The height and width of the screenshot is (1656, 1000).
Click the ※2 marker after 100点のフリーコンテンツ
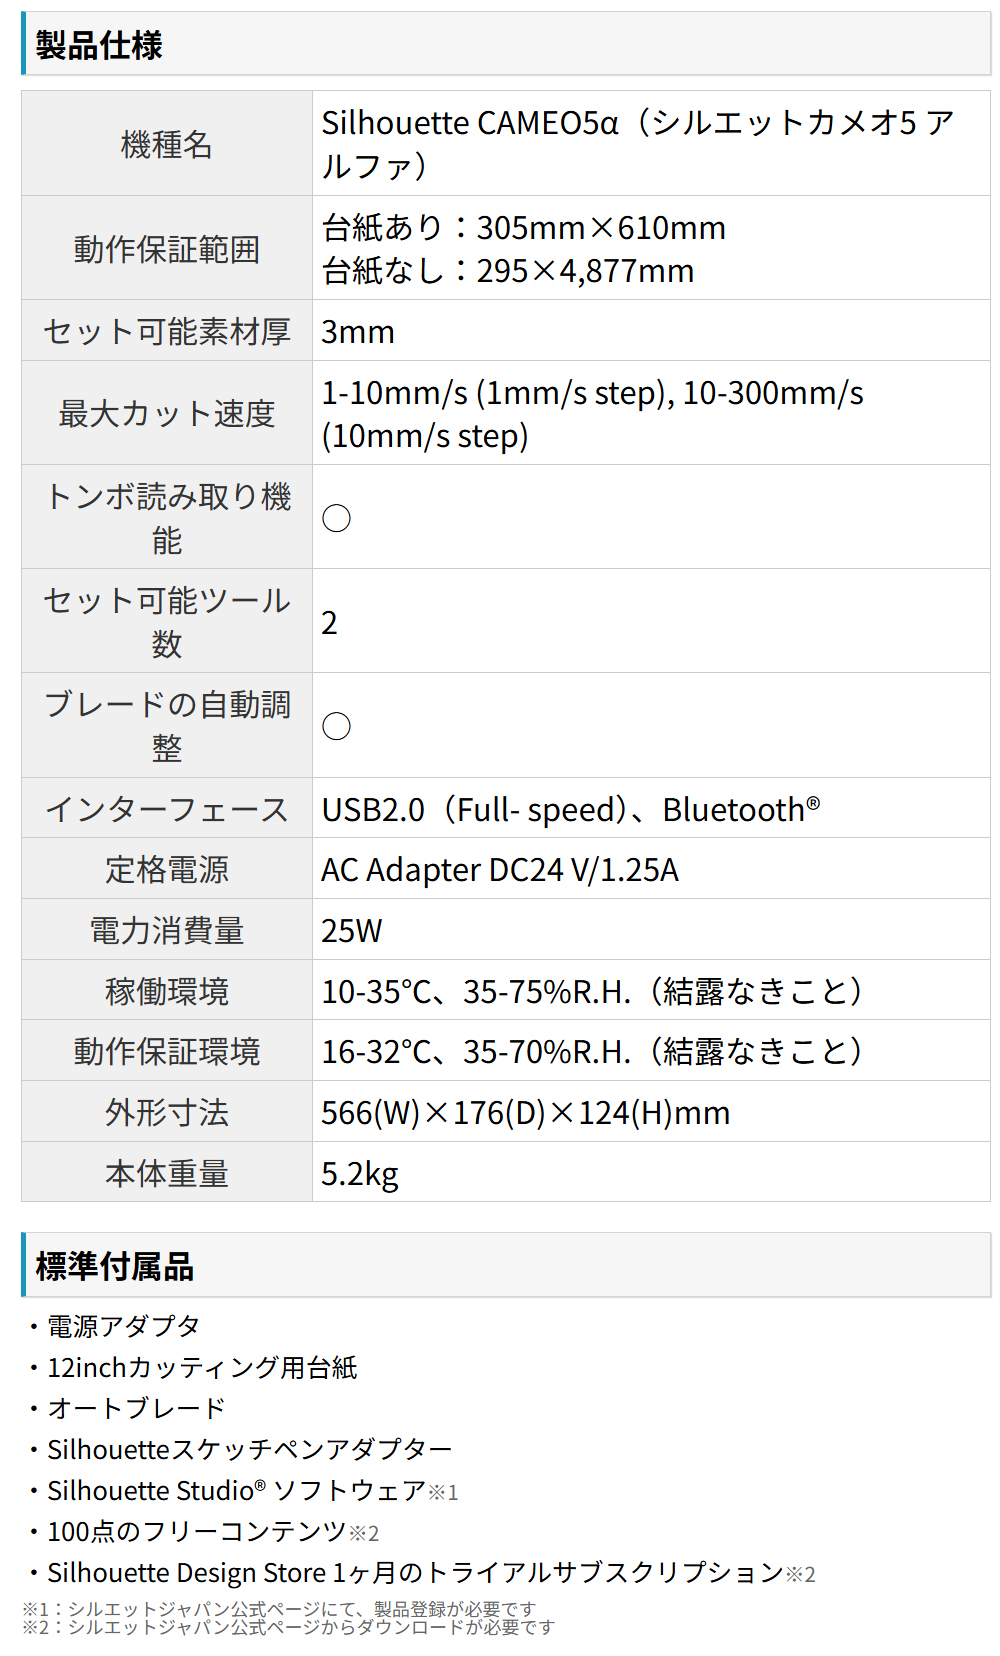point(364,1533)
